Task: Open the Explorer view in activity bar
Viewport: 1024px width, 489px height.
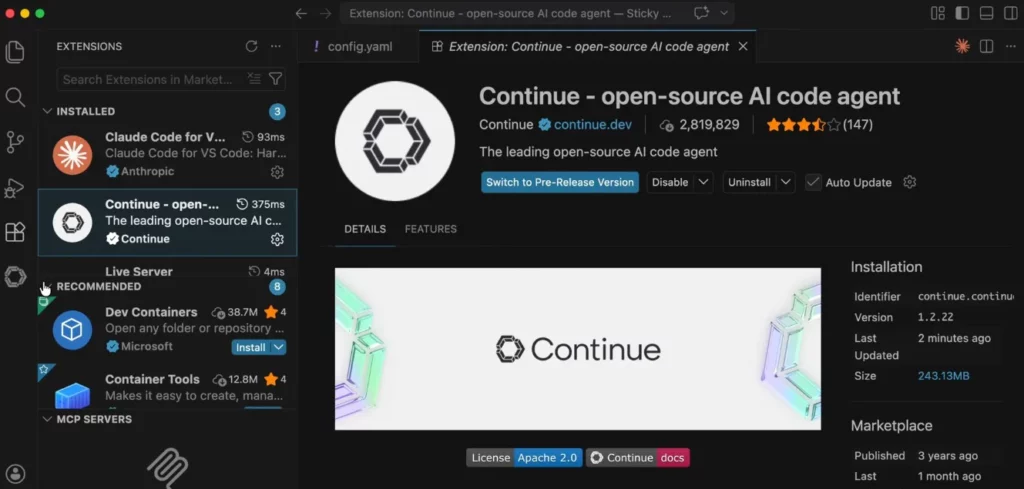Action: [x=15, y=52]
